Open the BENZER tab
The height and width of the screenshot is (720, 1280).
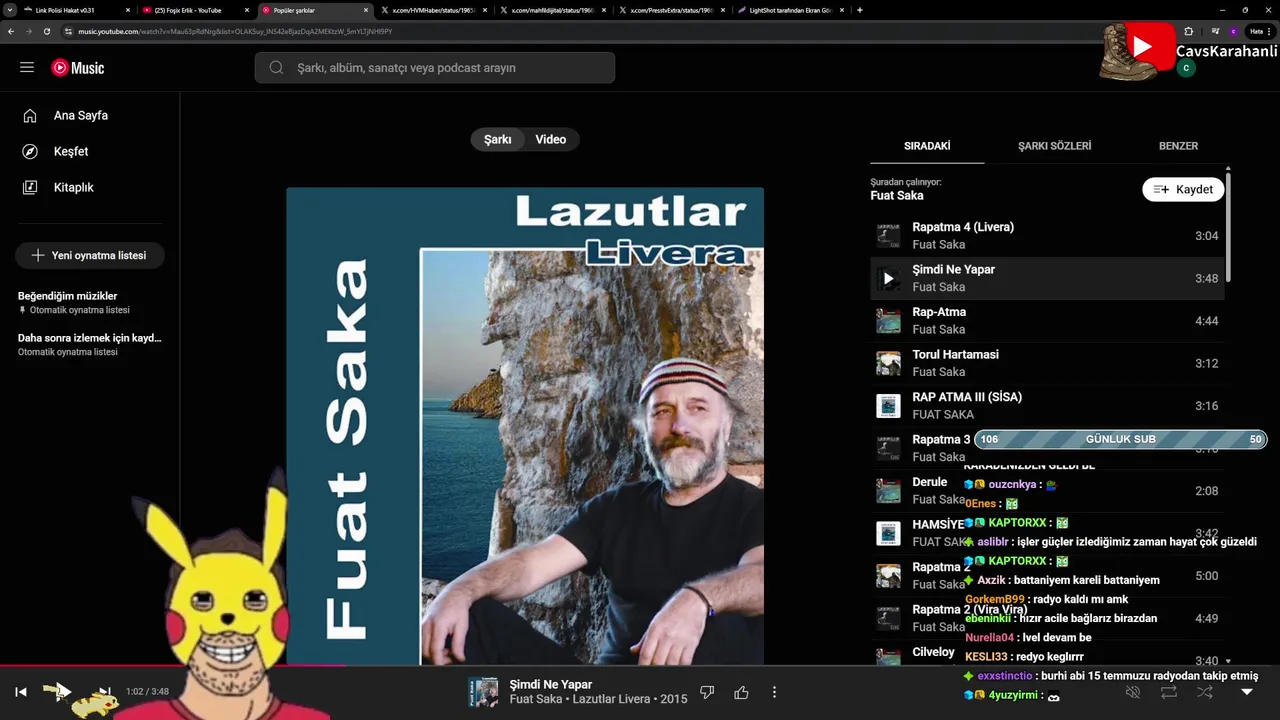(1178, 146)
